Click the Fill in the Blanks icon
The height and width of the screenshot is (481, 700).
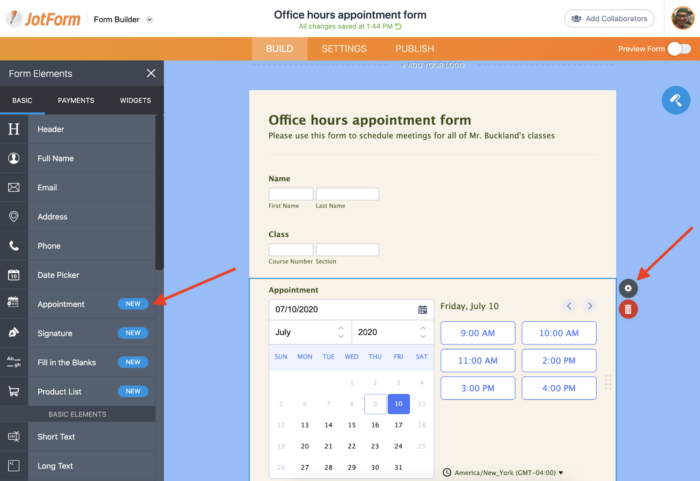pos(14,362)
